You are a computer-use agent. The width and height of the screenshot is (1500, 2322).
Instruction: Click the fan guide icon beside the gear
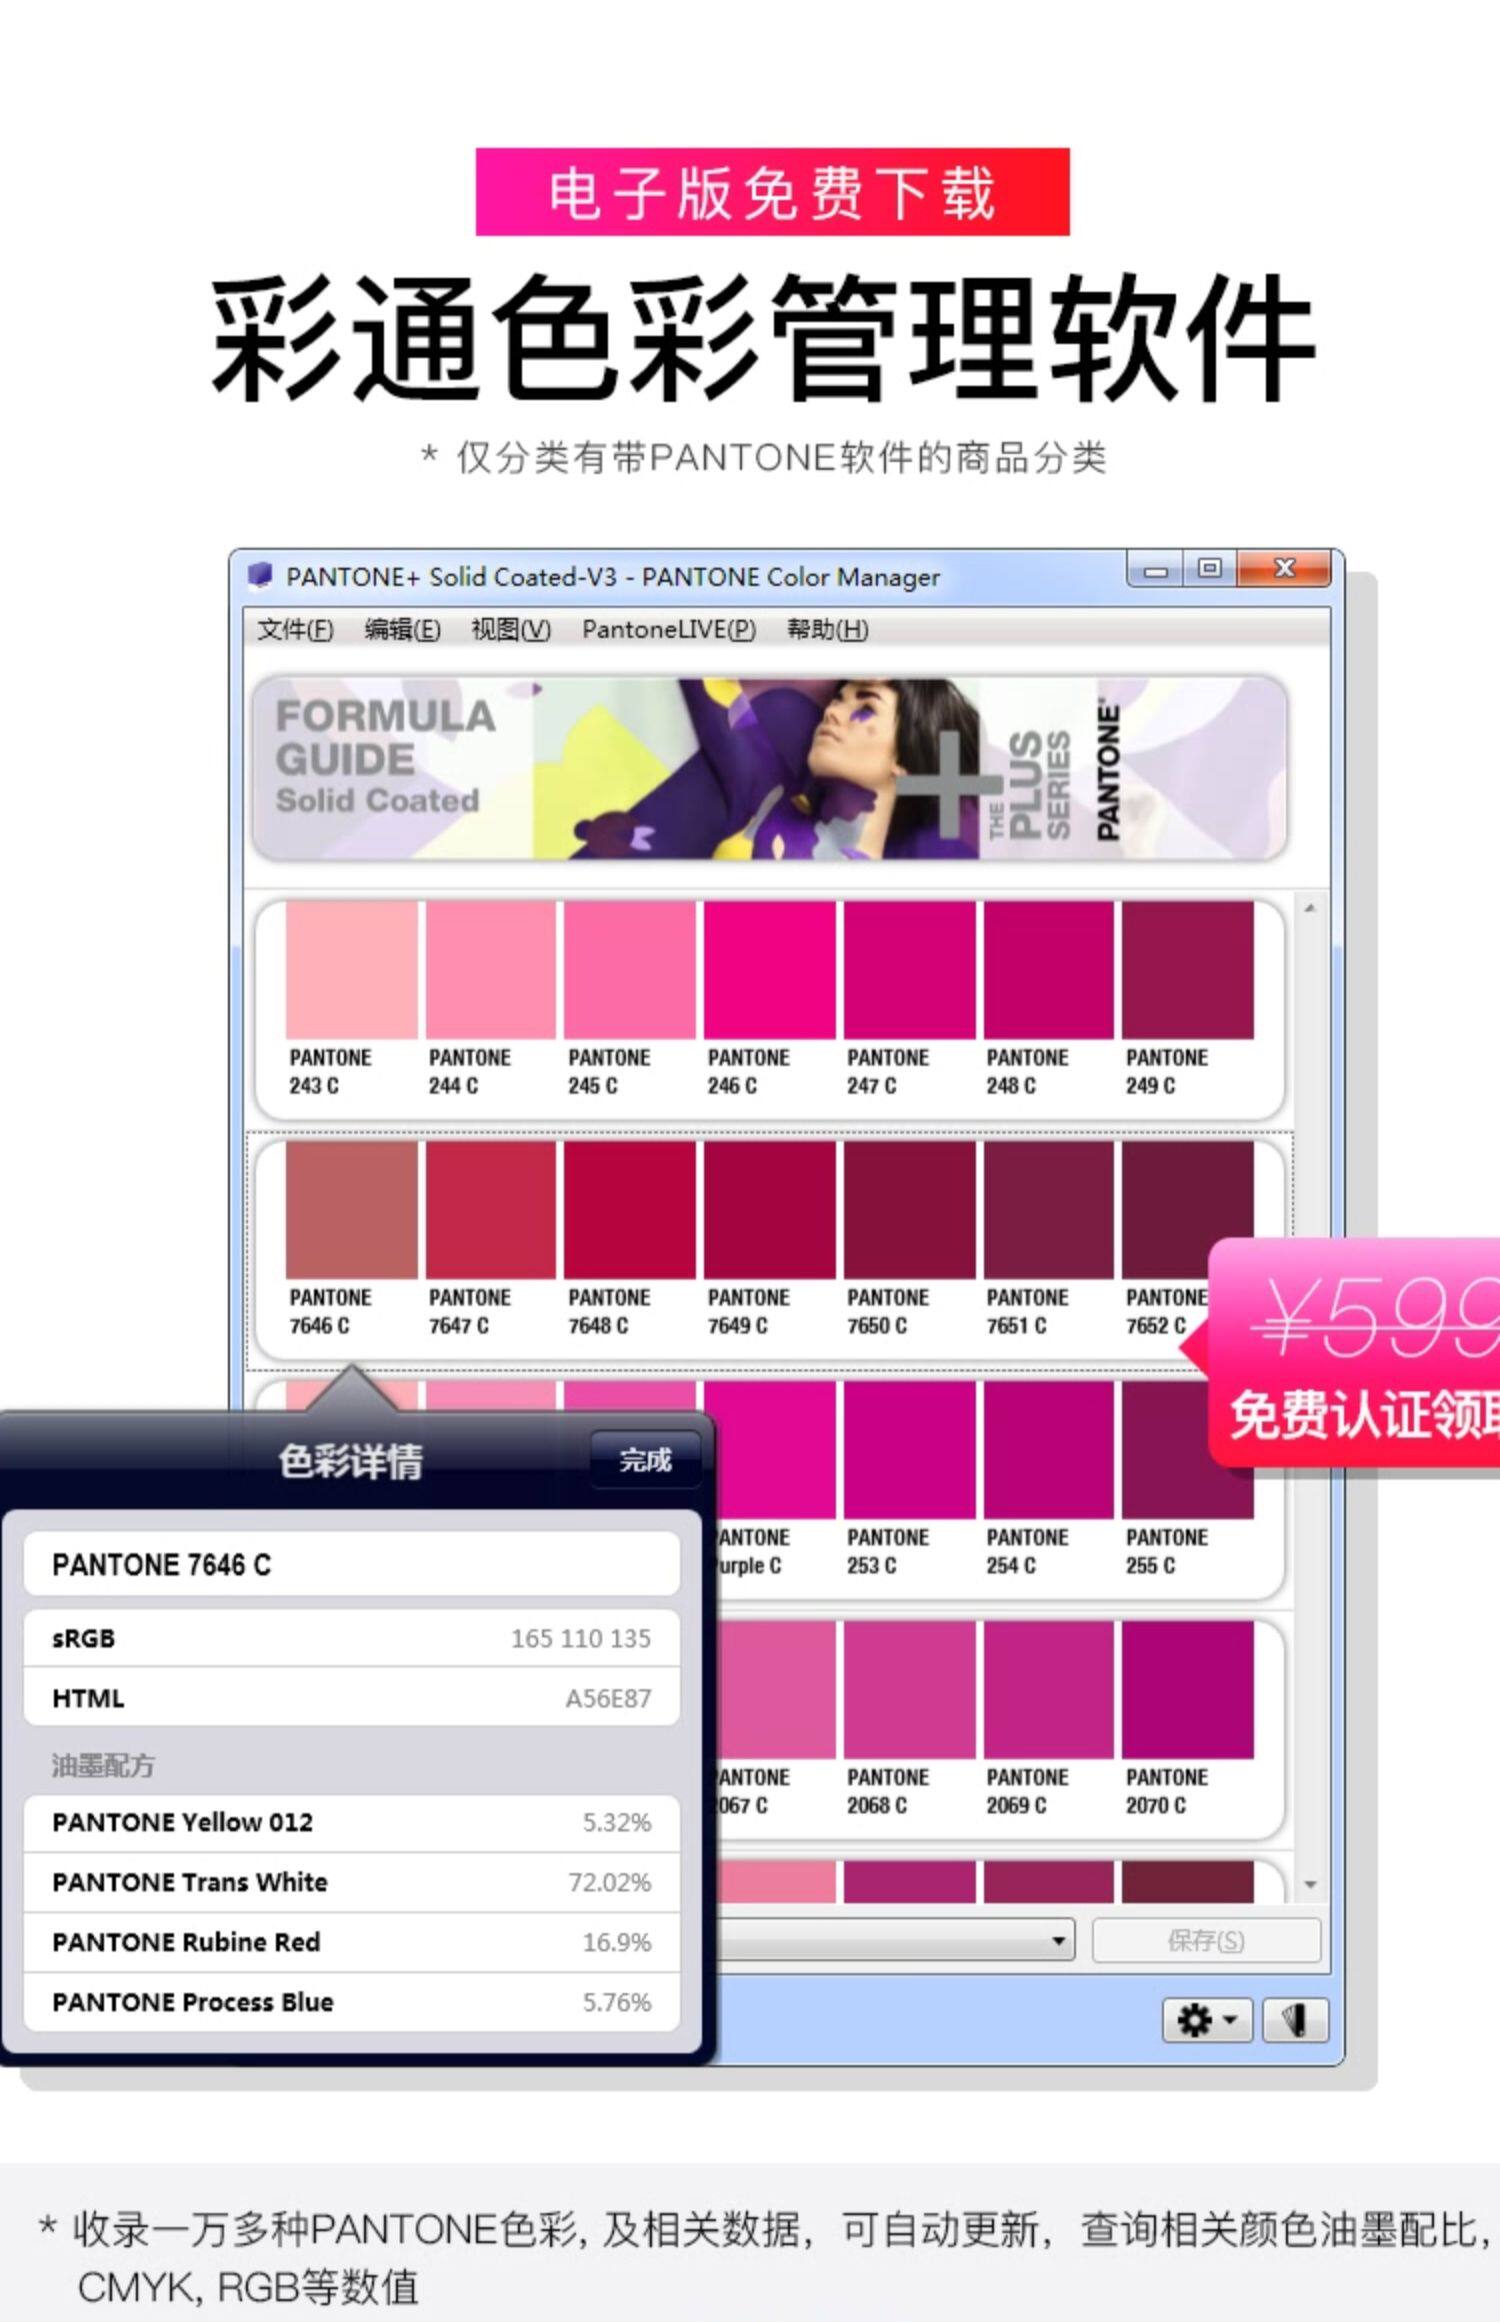coord(1295,2020)
